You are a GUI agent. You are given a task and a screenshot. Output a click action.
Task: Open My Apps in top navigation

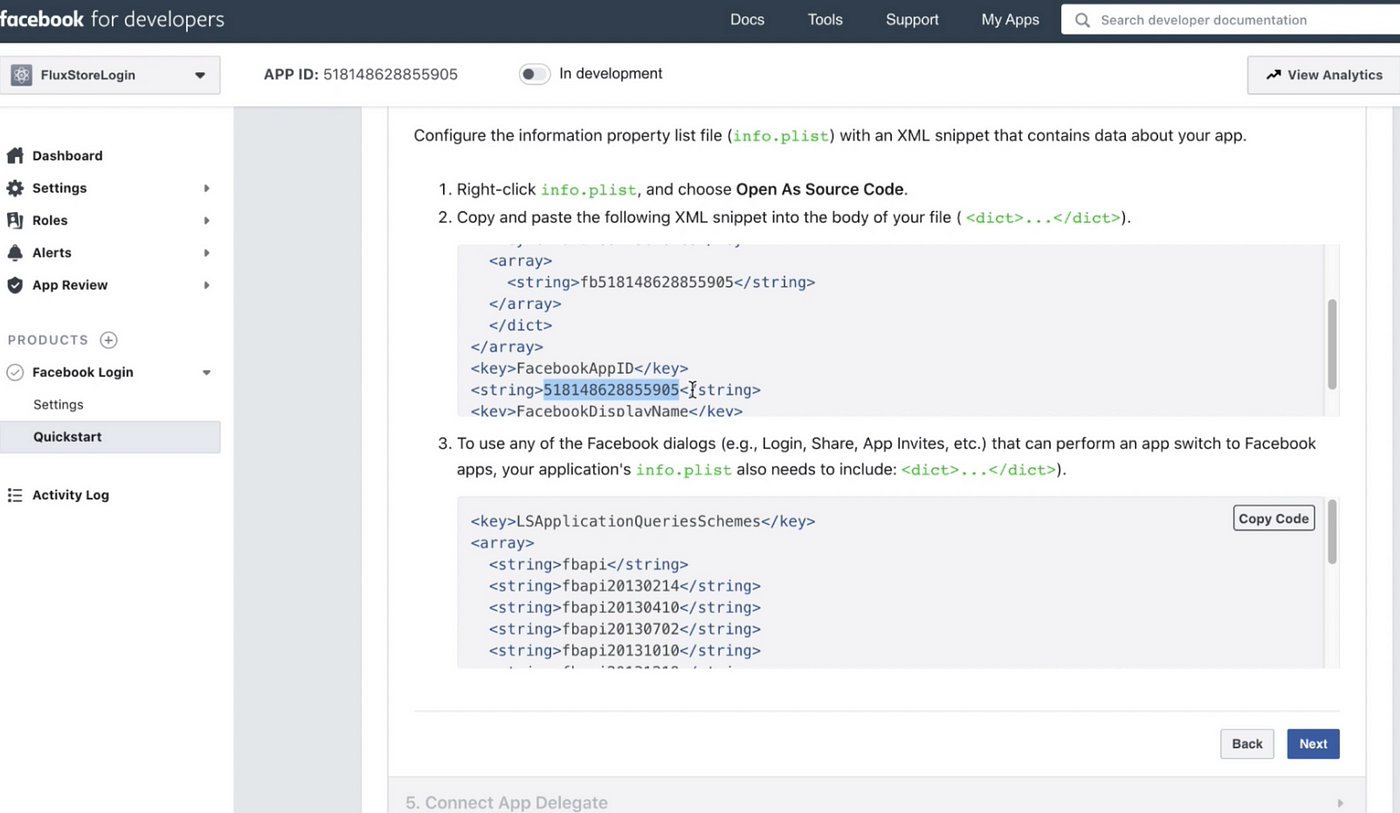[x=1010, y=20]
